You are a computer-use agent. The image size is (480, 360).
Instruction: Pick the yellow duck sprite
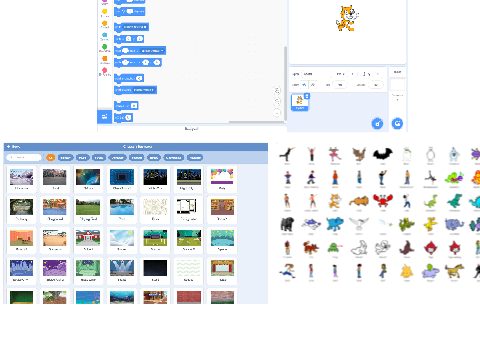point(430,224)
